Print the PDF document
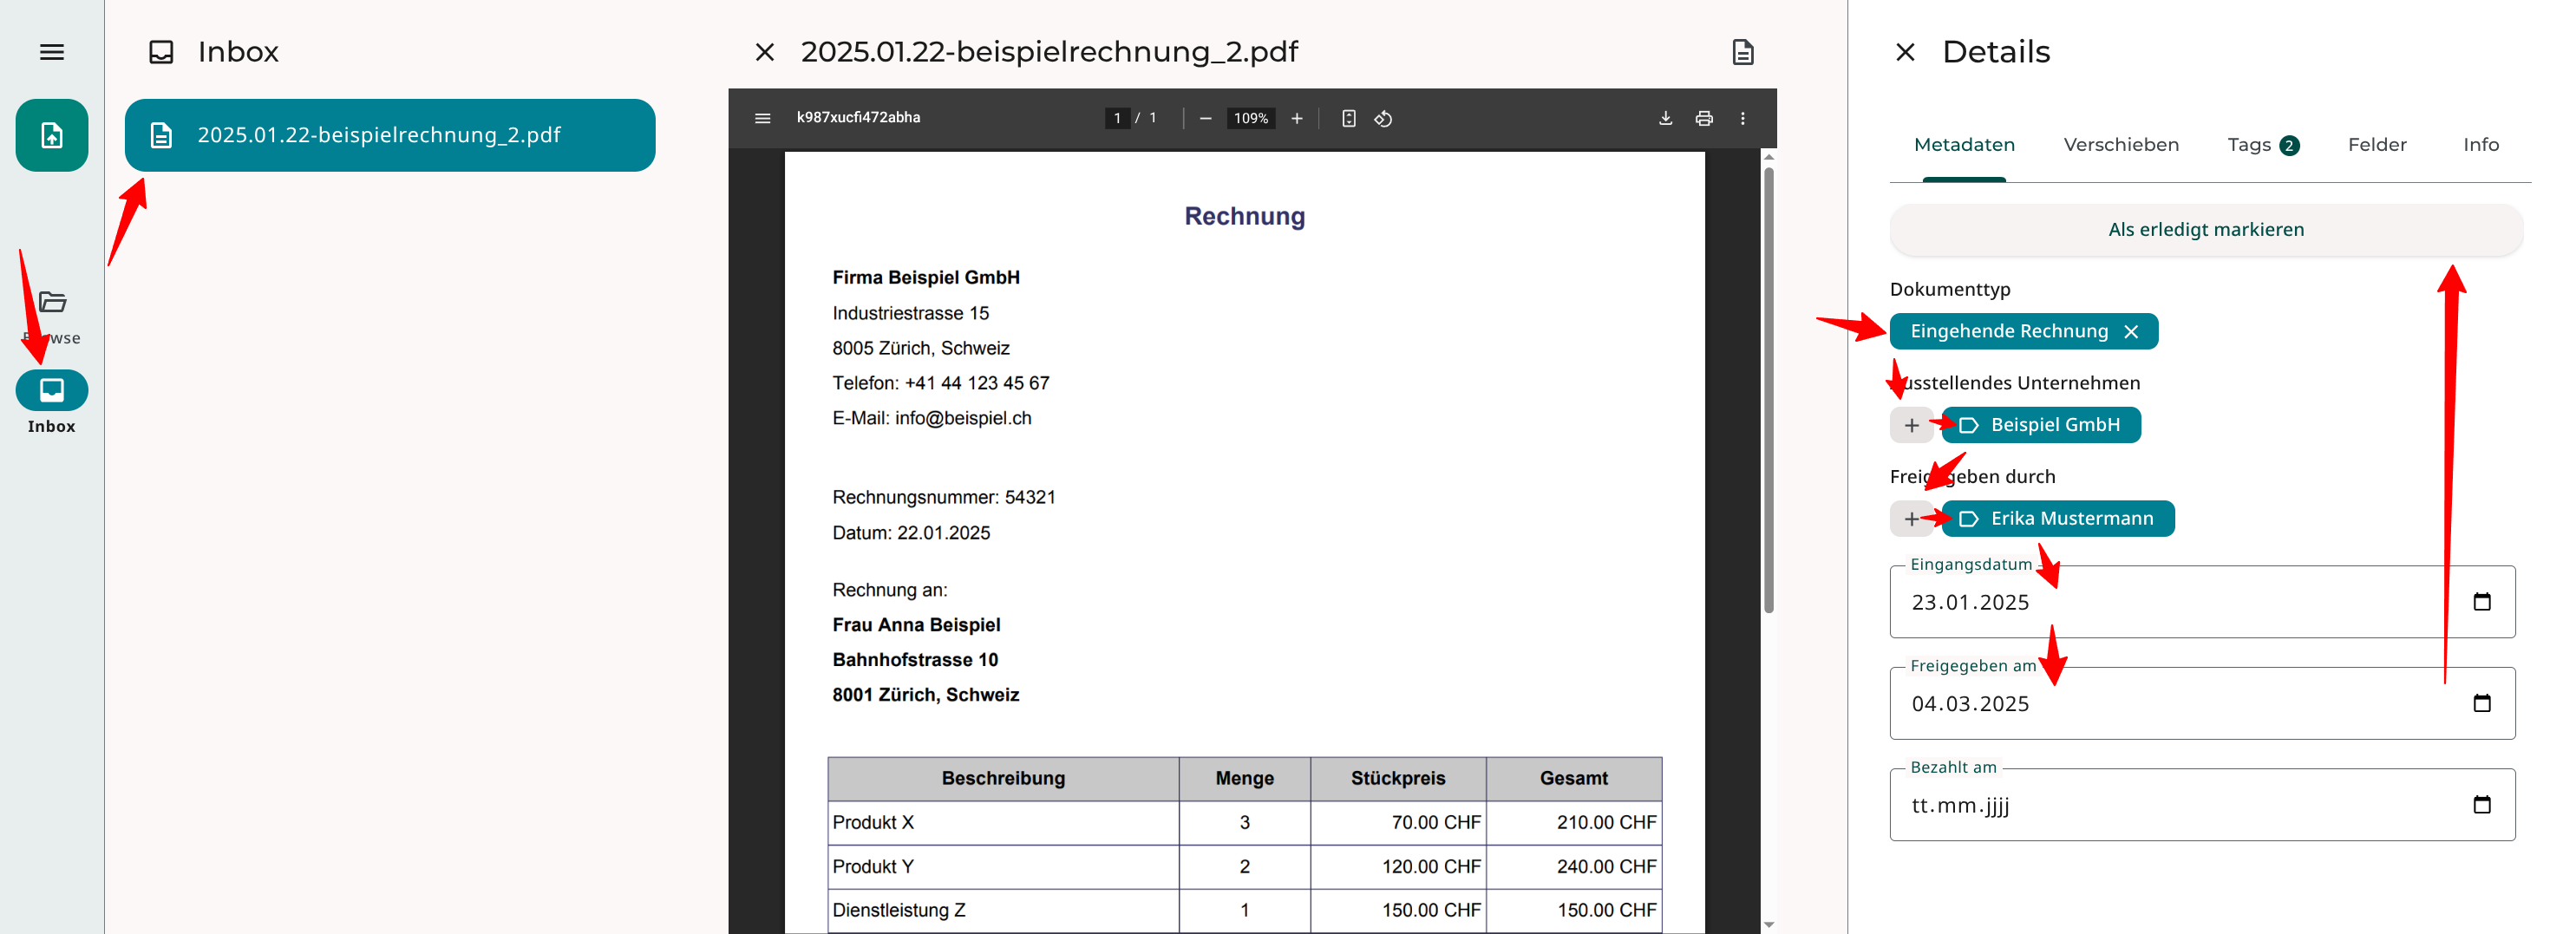The width and height of the screenshot is (2576, 934). pos(1704,118)
